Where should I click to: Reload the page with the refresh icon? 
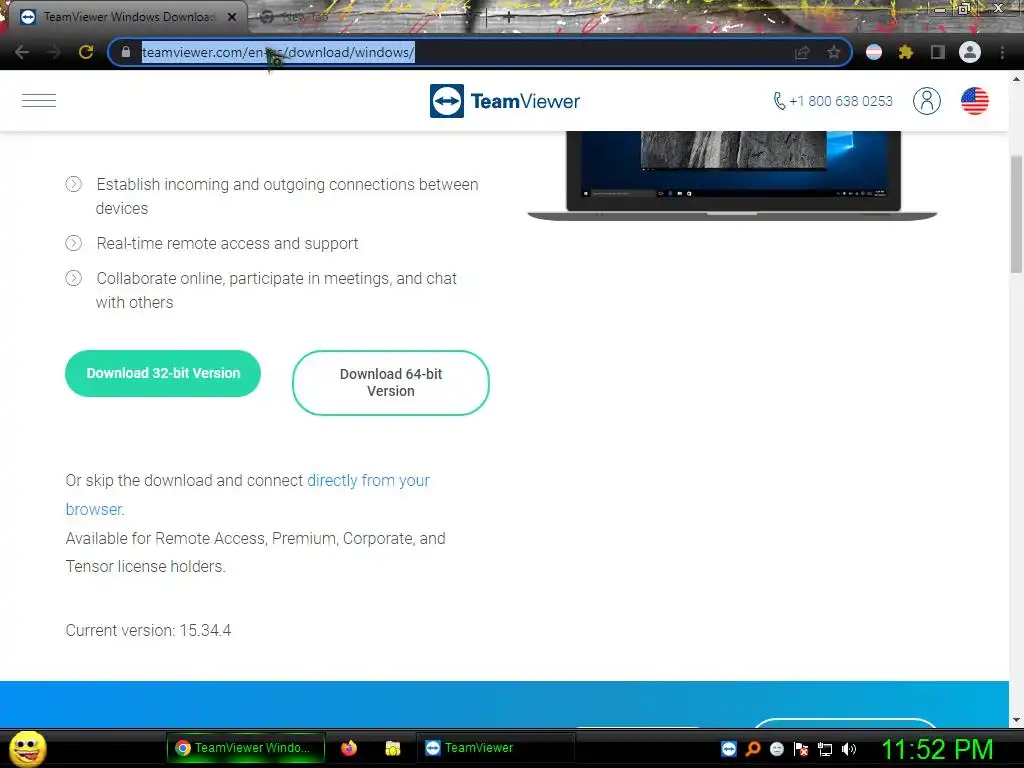coord(86,52)
